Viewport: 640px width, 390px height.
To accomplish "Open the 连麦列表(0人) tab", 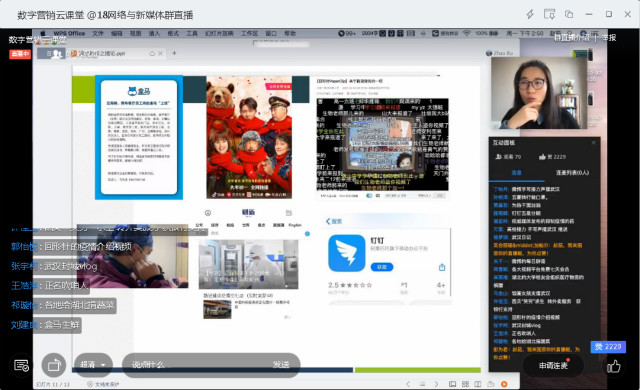I will 572,173.
